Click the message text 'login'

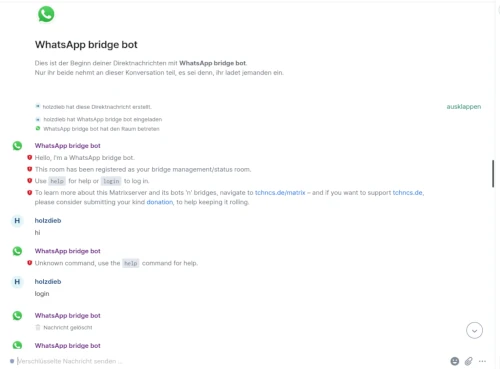point(42,294)
